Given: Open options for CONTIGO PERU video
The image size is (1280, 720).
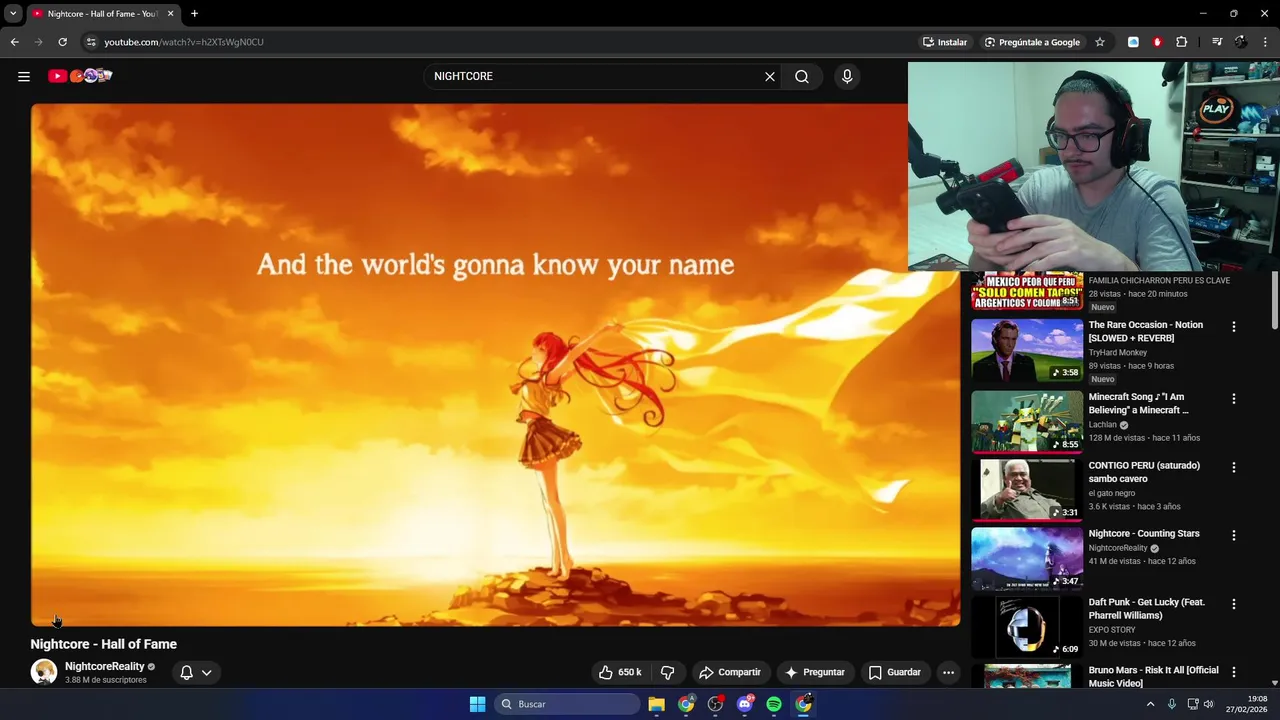Looking at the screenshot, I should tap(1233, 467).
